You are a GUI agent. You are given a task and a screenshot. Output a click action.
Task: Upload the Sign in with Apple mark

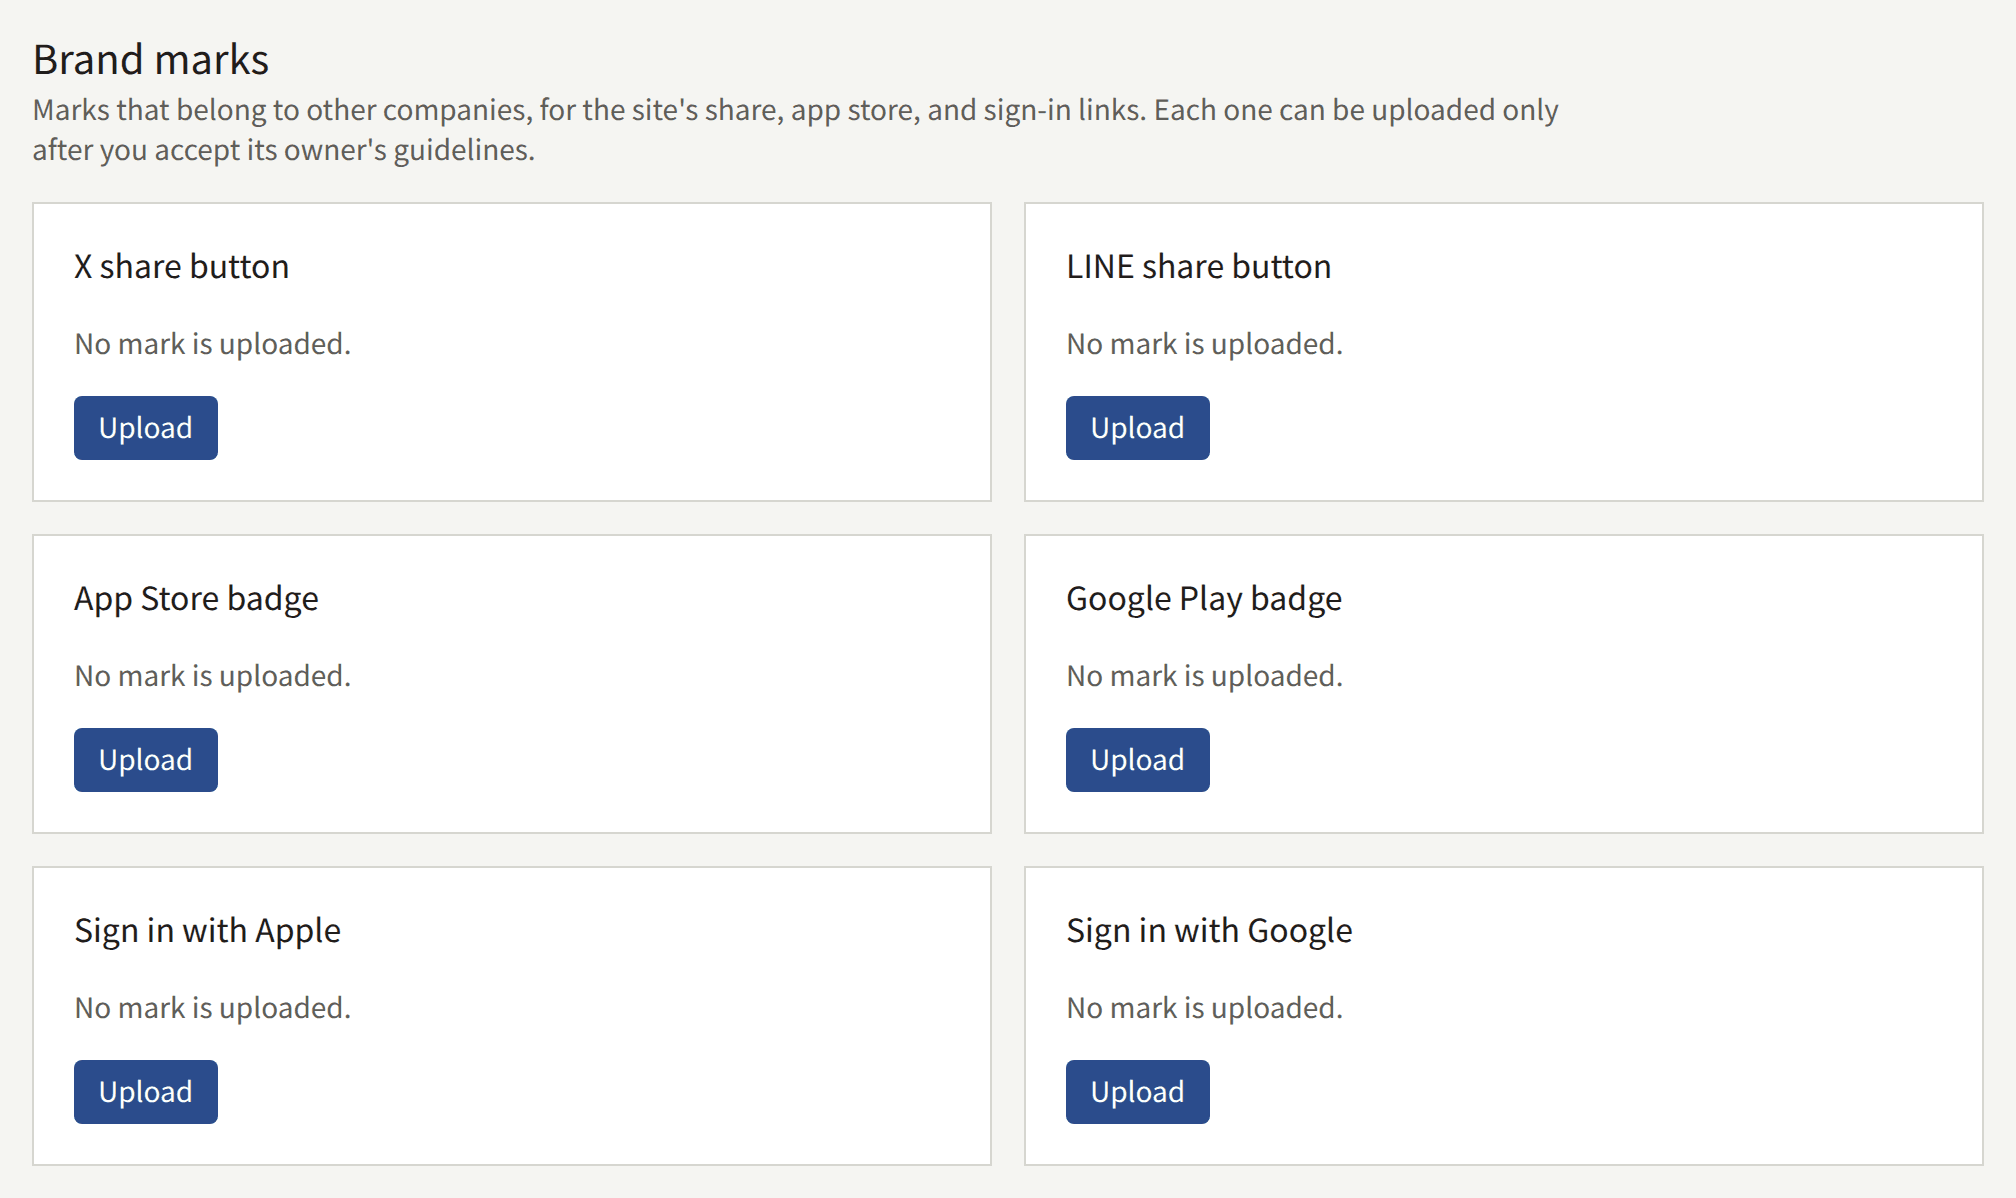tap(146, 1092)
